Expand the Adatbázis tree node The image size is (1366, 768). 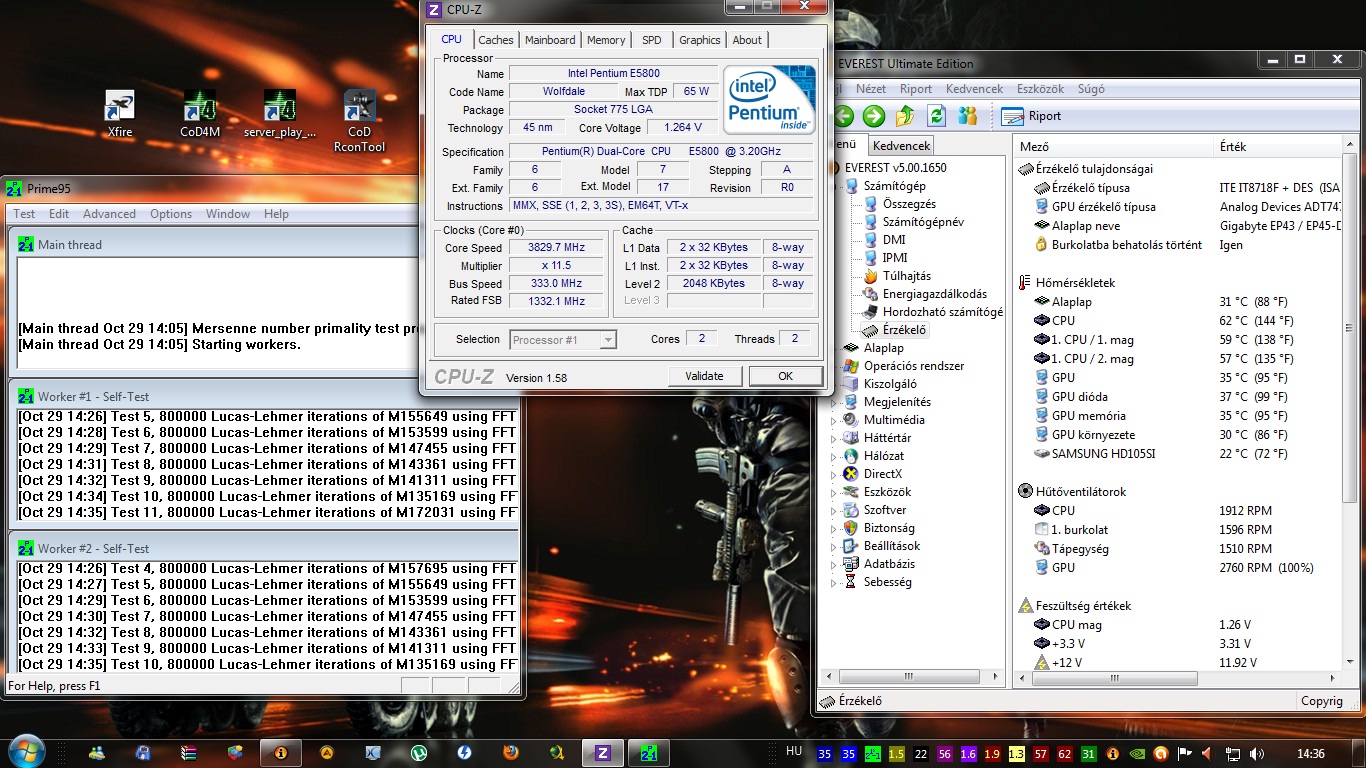[x=834, y=564]
